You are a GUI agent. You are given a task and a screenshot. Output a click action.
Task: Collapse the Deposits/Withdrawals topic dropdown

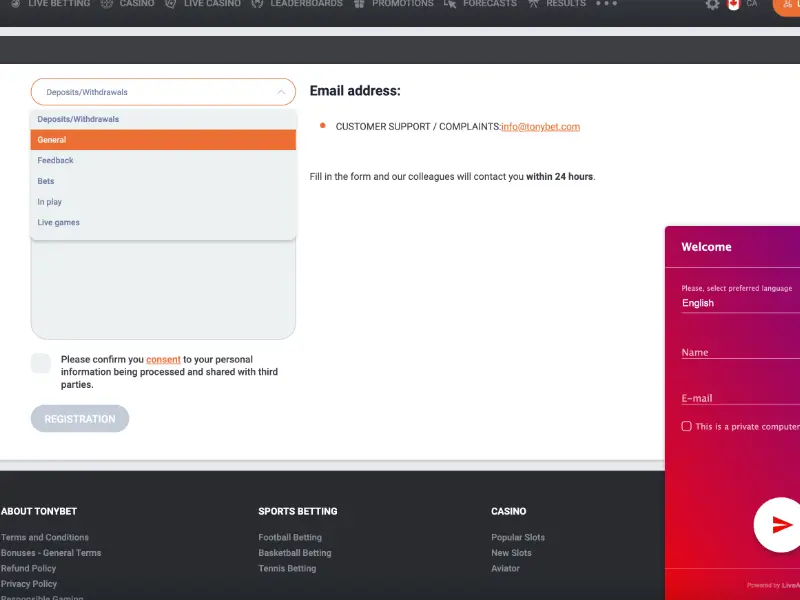click(x=163, y=92)
